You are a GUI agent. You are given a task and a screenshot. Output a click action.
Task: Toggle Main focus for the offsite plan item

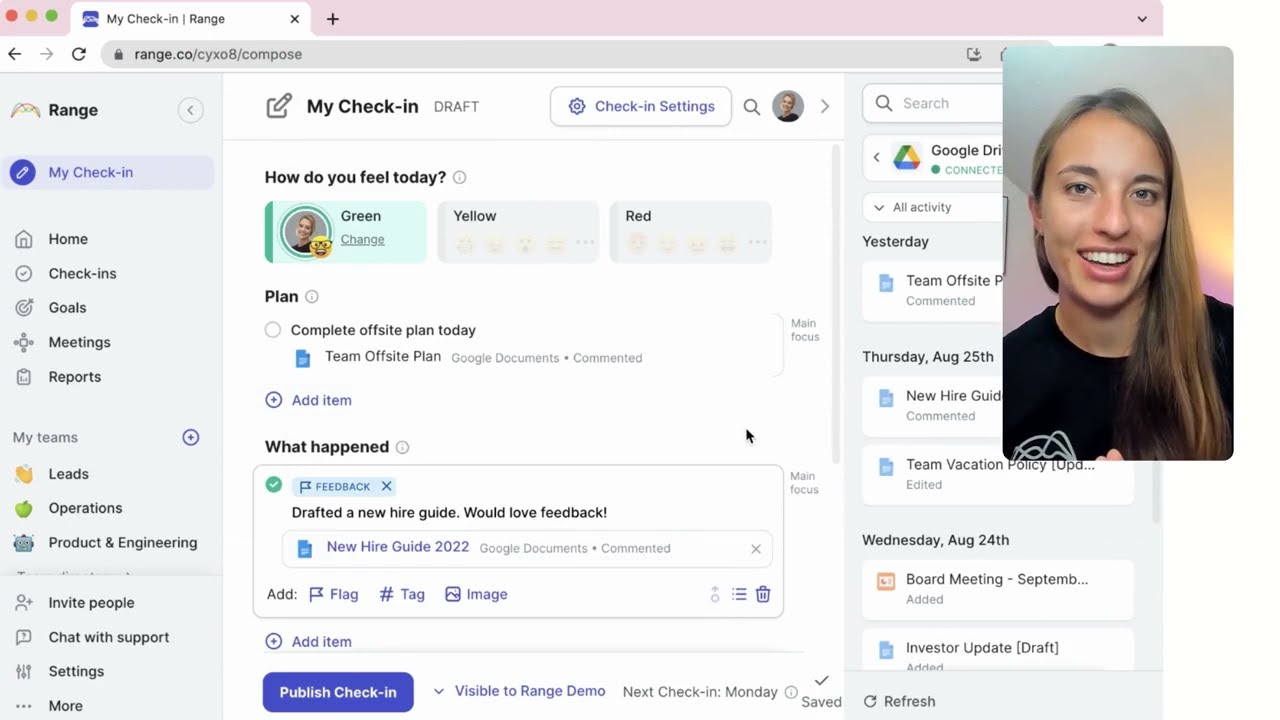pyautogui.click(x=805, y=330)
